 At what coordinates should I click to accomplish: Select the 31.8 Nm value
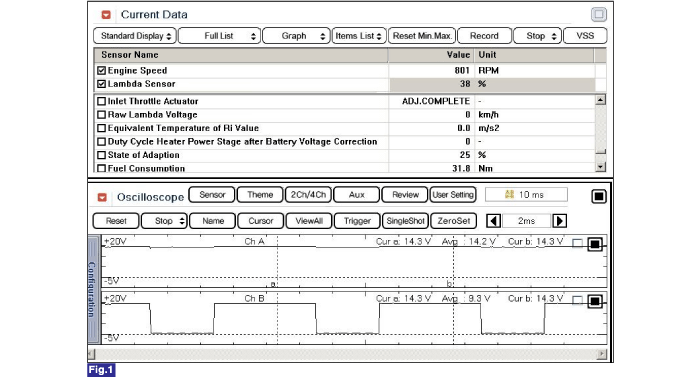coord(431,168)
